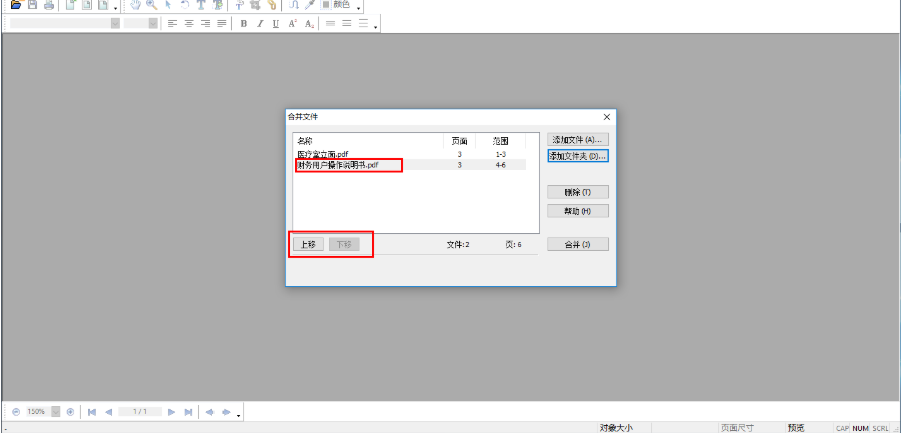The image size is (902, 433).
Task: Expand overflow arrow after 颜色 toolbar
Action: [359, 8]
